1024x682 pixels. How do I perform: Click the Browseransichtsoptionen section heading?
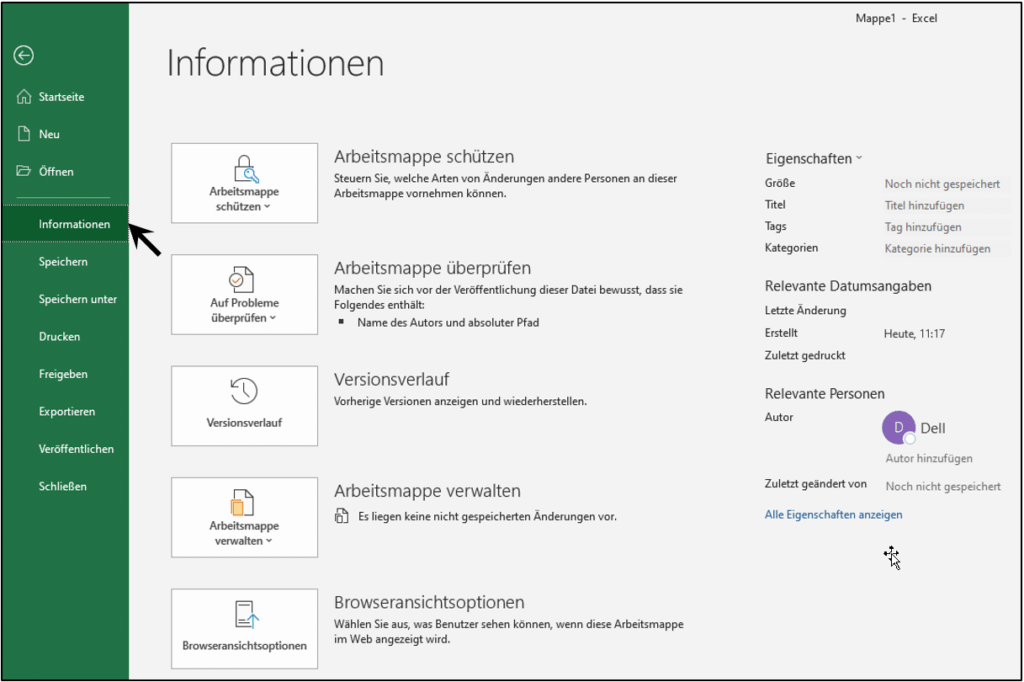(x=429, y=602)
